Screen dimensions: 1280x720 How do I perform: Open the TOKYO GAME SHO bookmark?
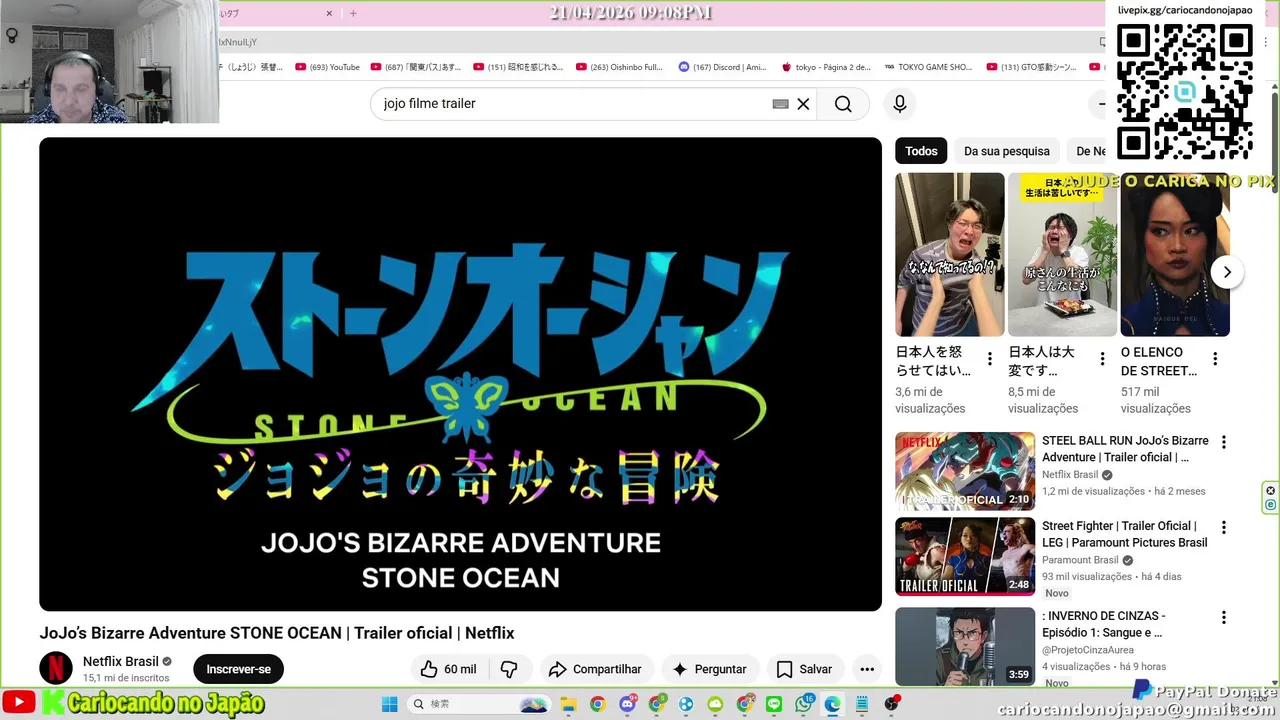click(x=928, y=67)
